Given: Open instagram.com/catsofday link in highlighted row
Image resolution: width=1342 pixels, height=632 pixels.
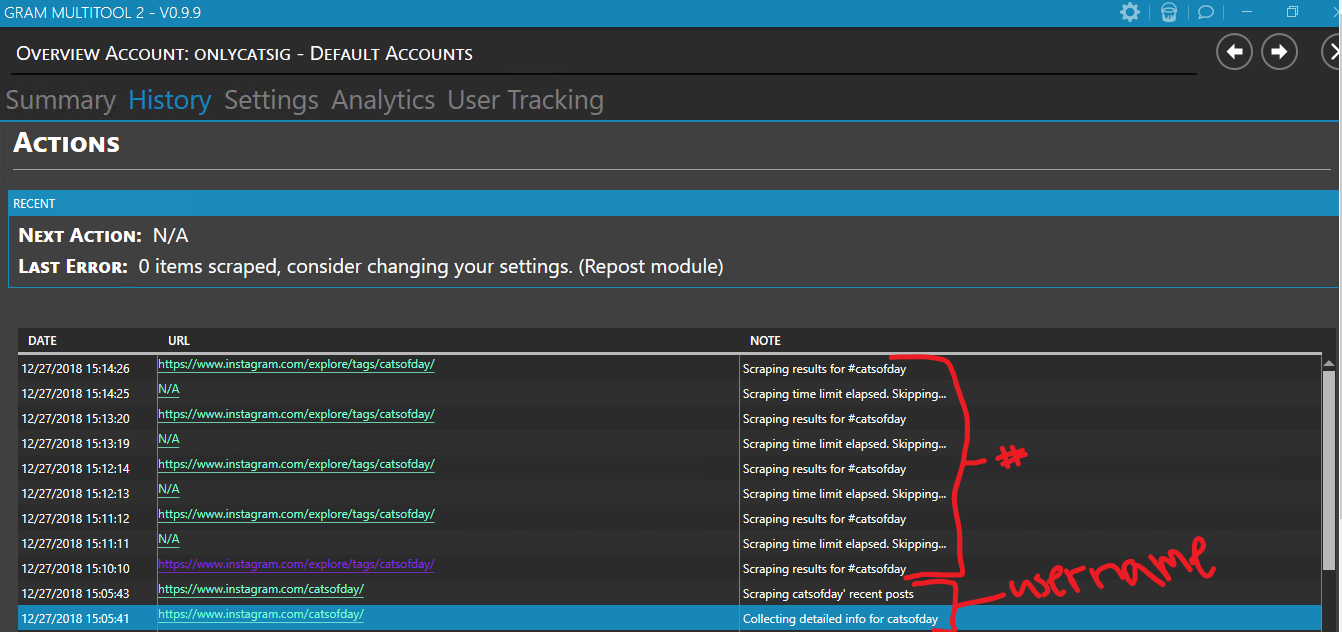Looking at the screenshot, I should [261, 615].
